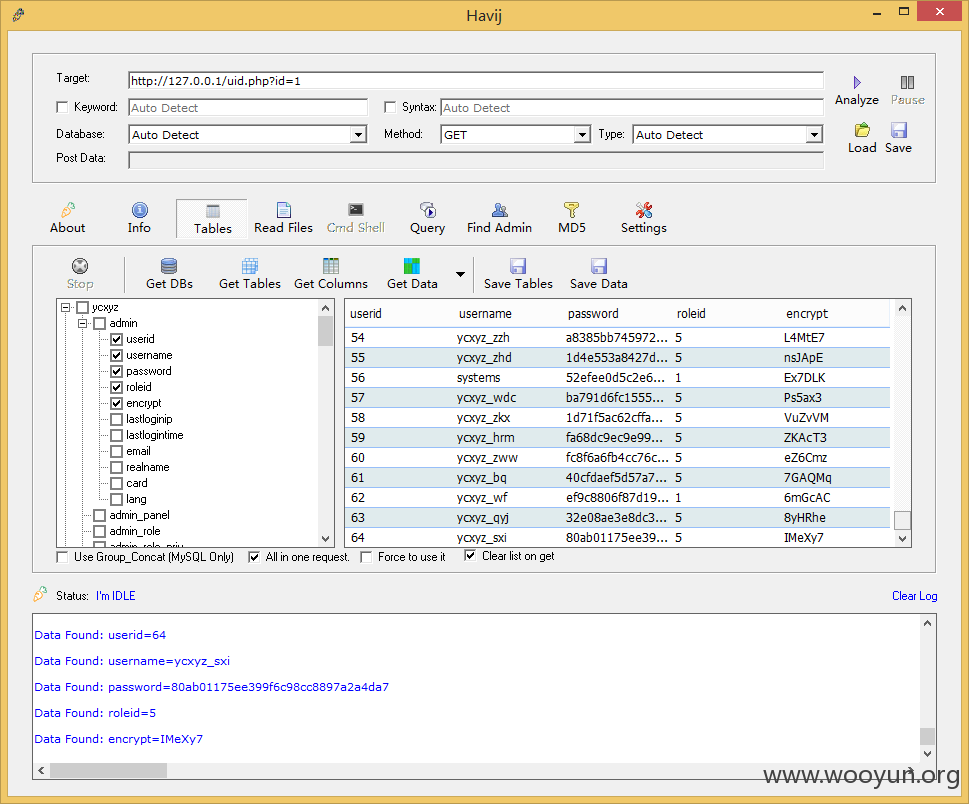Check the email column checkbox
This screenshot has width=969, height=804.
(116, 452)
